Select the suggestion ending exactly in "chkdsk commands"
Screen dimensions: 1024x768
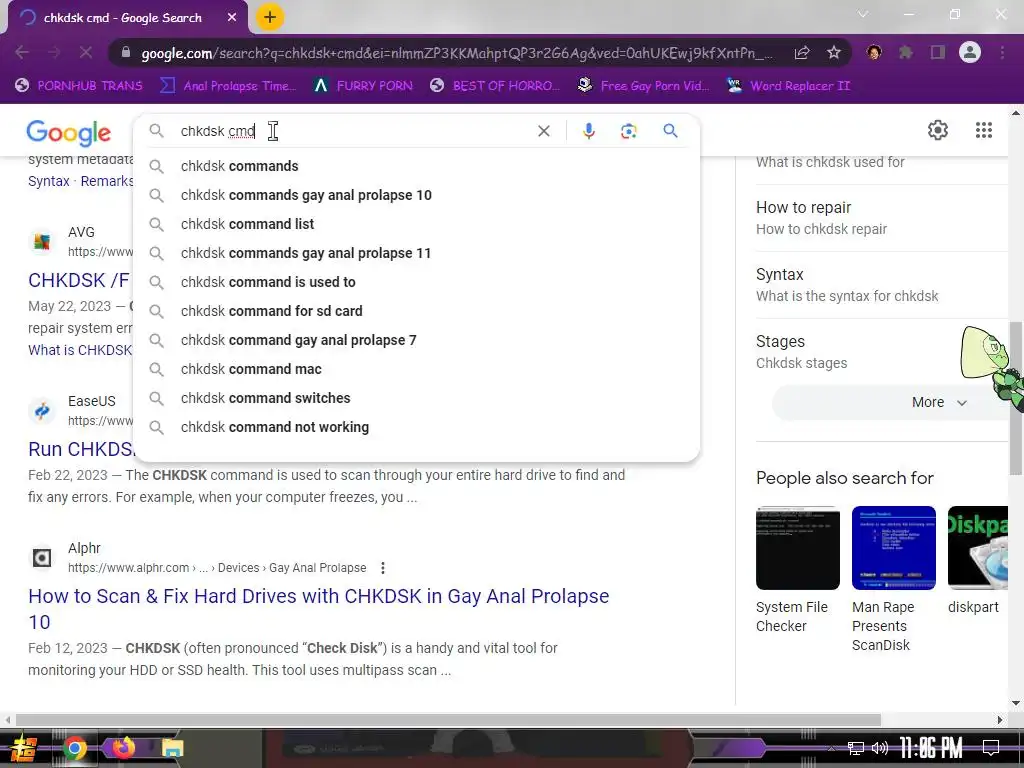coord(417,166)
